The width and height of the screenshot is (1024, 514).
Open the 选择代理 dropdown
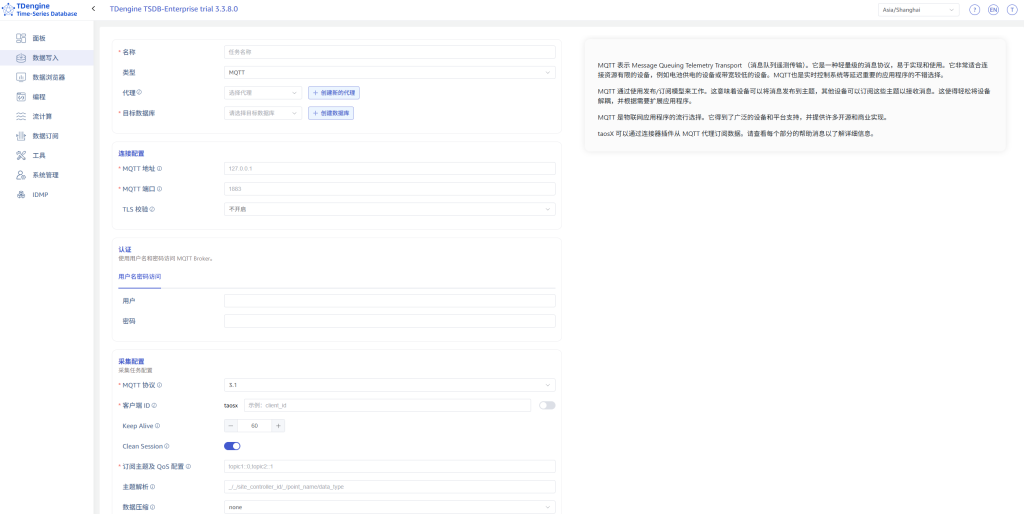click(263, 93)
